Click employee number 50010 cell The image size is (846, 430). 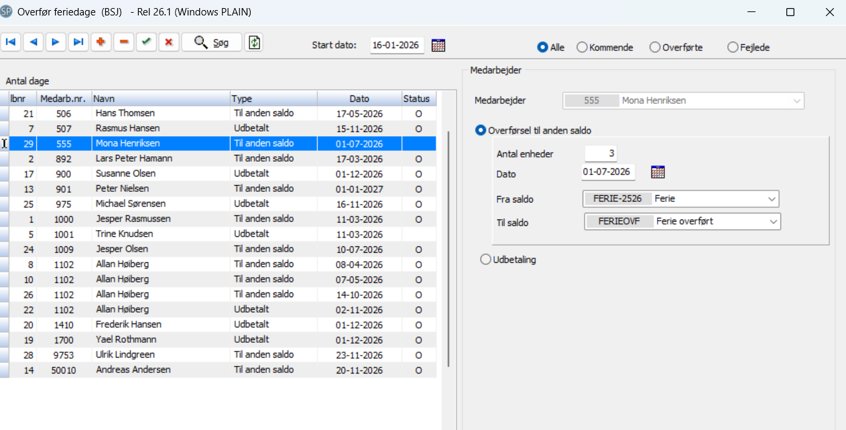64,371
